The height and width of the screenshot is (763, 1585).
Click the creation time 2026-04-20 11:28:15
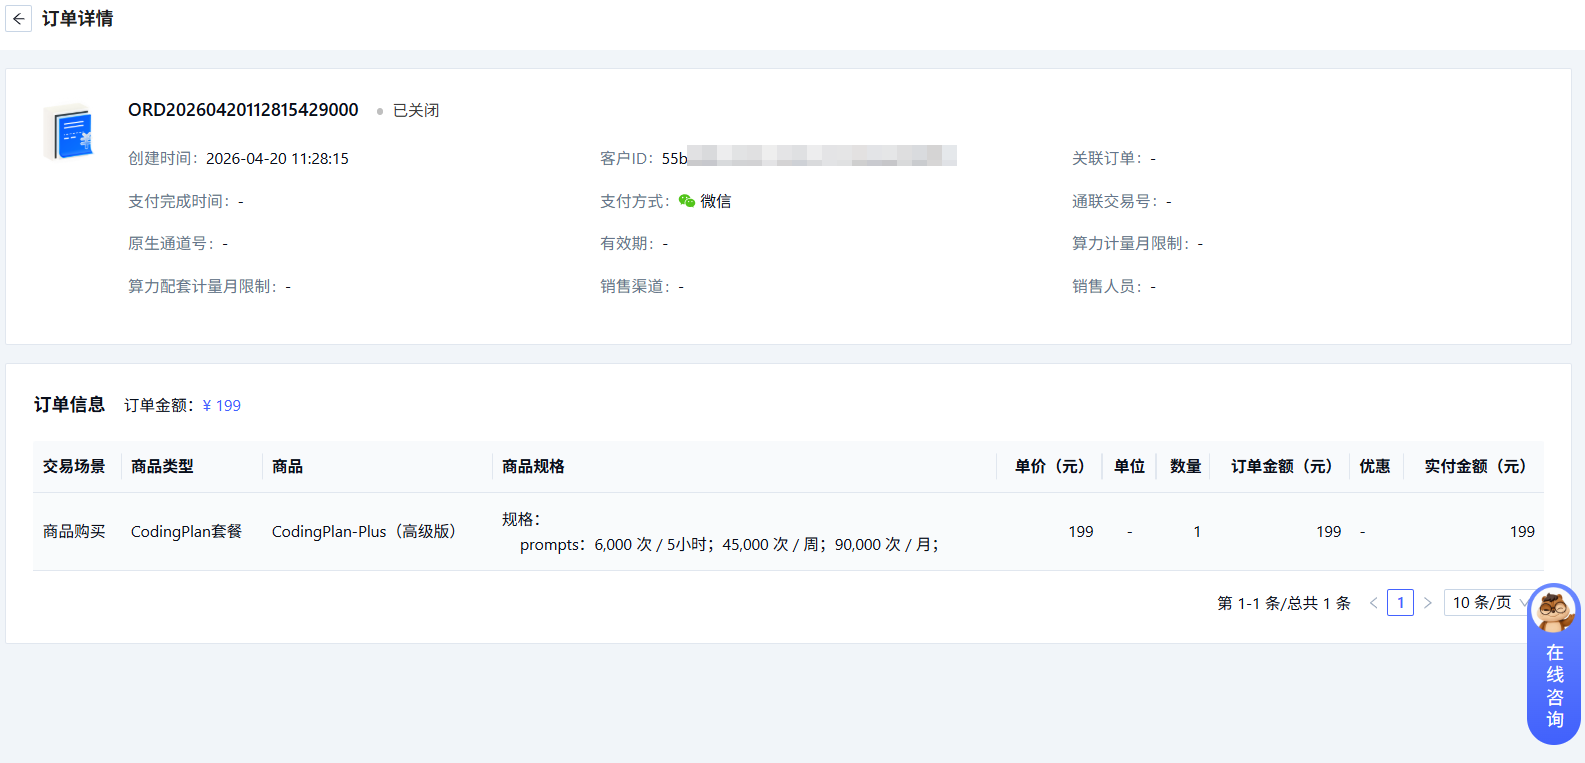pyautogui.click(x=277, y=158)
